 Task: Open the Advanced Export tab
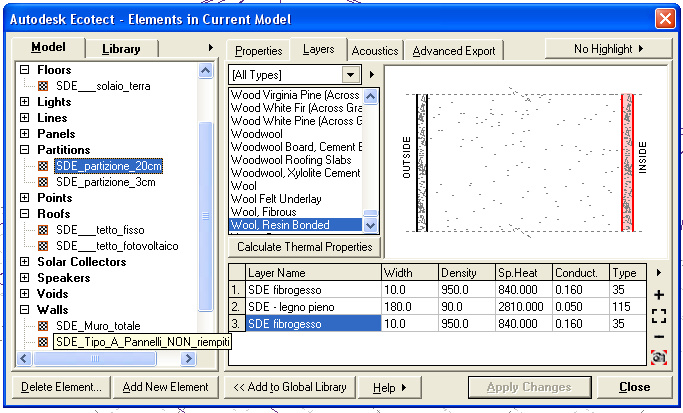453,51
